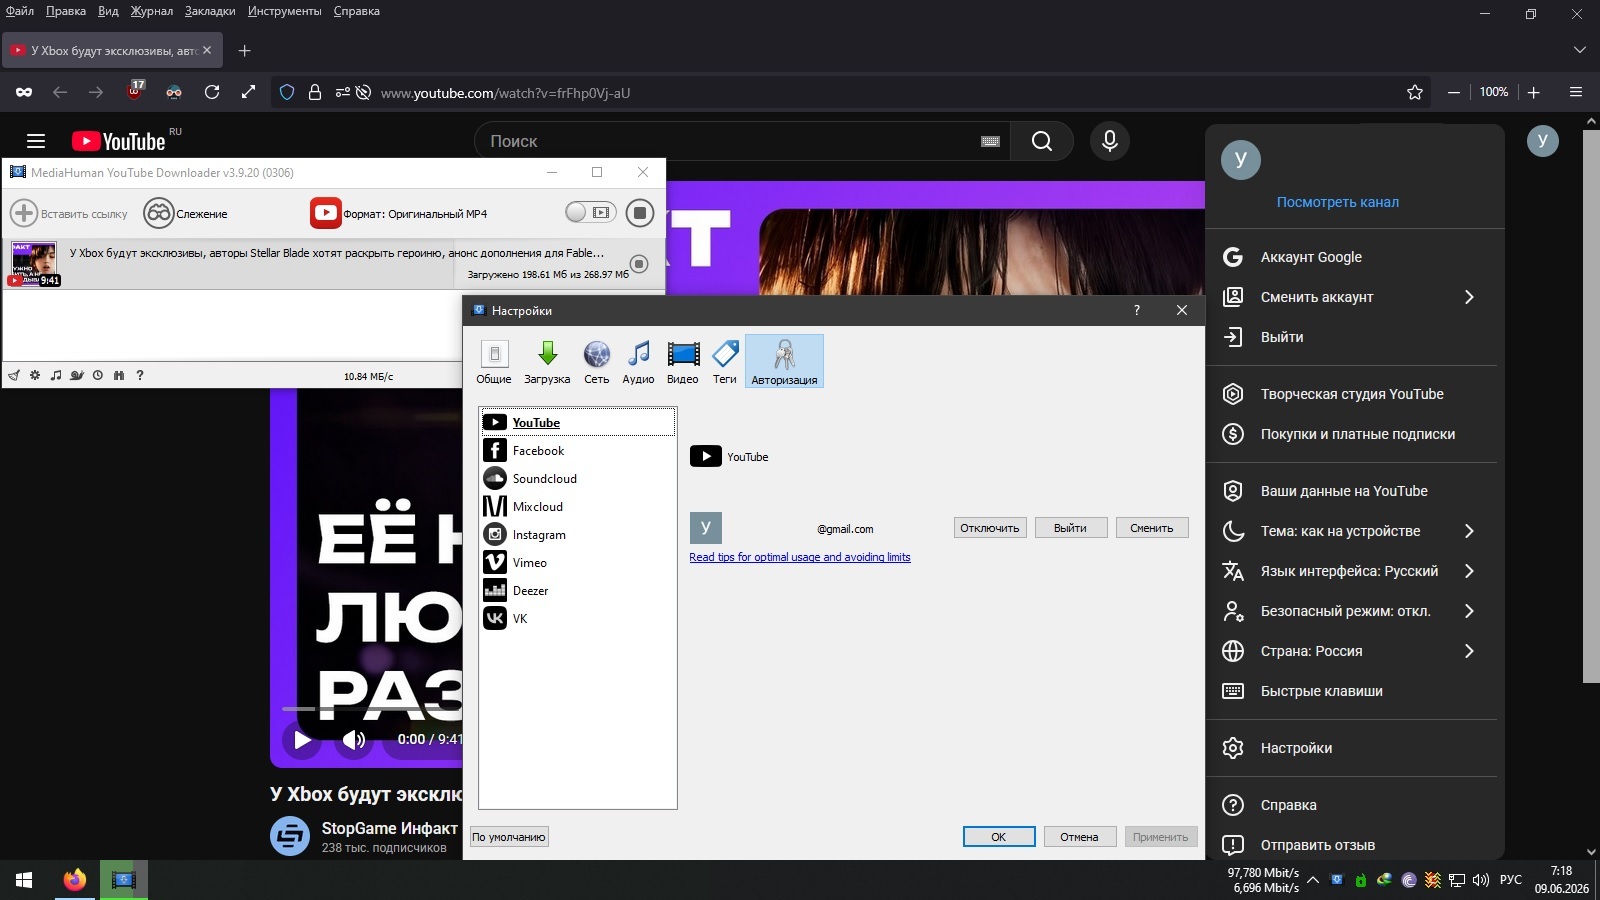Open the Аудио settings tab

pos(638,361)
